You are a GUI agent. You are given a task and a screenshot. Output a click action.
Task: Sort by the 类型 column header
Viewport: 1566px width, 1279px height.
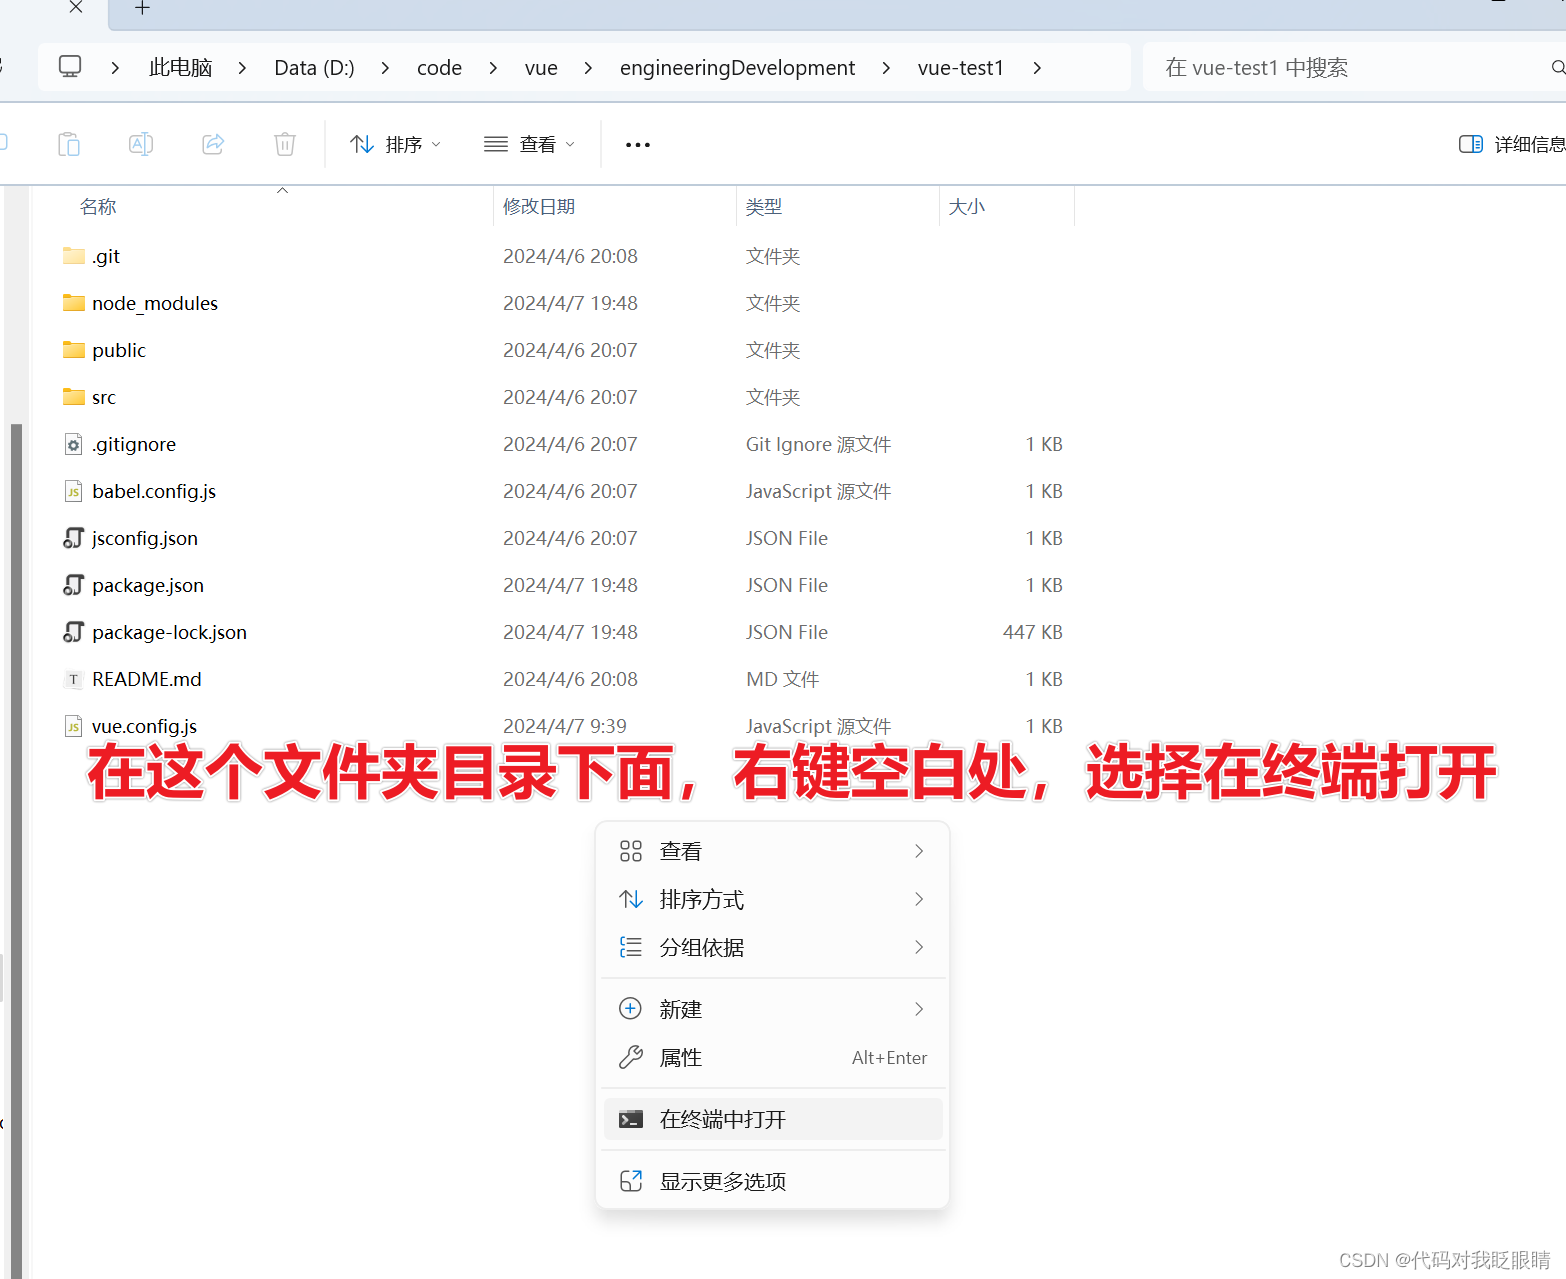click(764, 206)
